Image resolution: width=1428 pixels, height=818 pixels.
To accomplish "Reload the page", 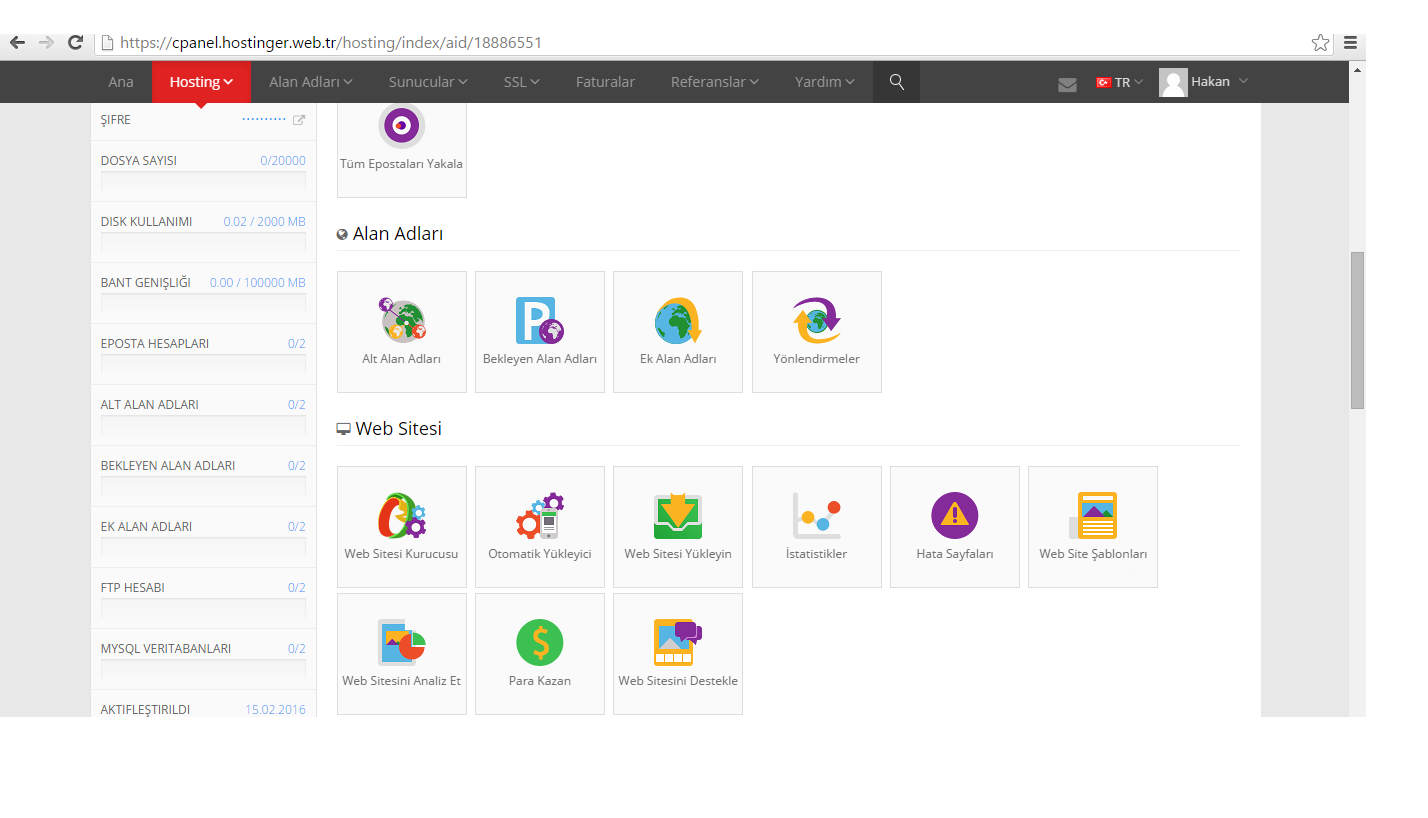I will [75, 42].
